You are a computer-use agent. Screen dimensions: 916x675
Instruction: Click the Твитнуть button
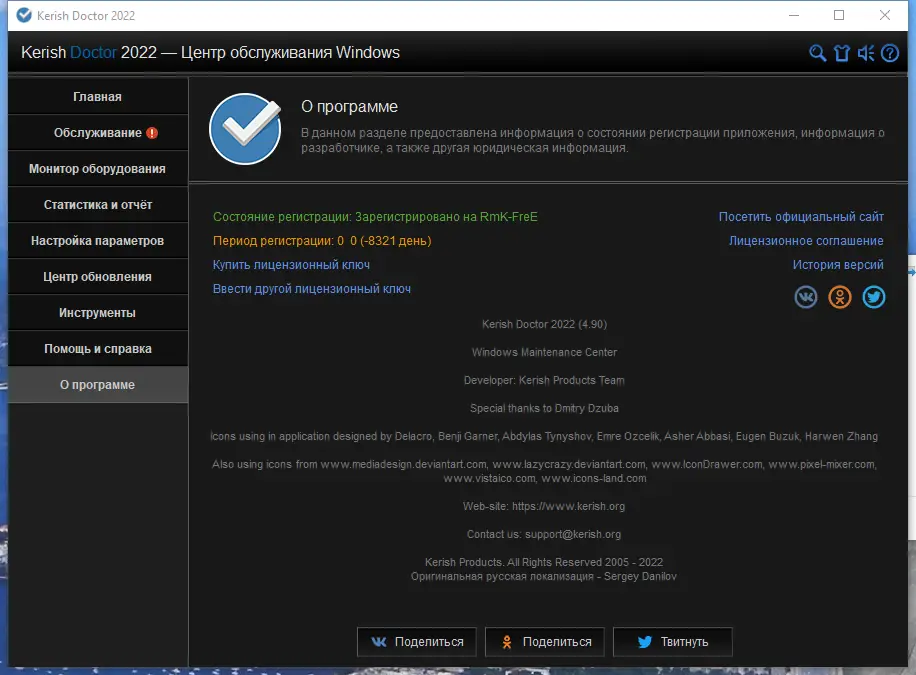(672, 642)
